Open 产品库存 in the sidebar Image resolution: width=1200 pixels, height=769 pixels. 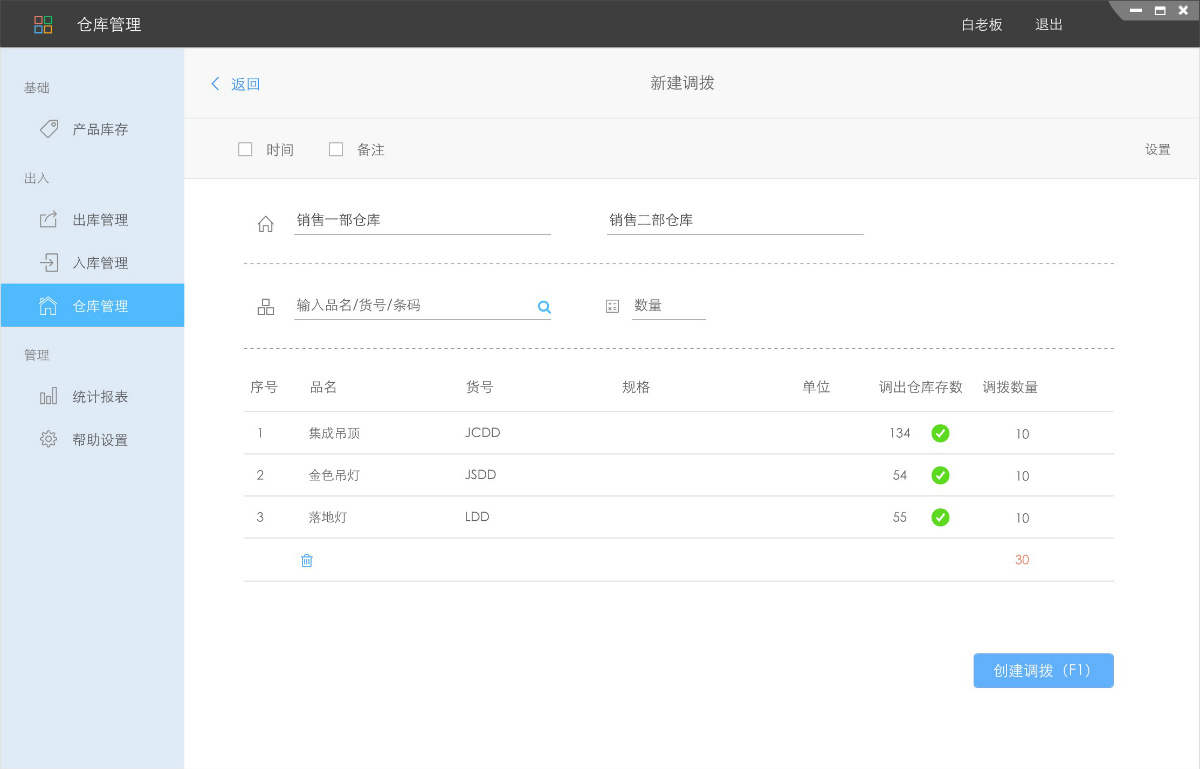pos(92,129)
